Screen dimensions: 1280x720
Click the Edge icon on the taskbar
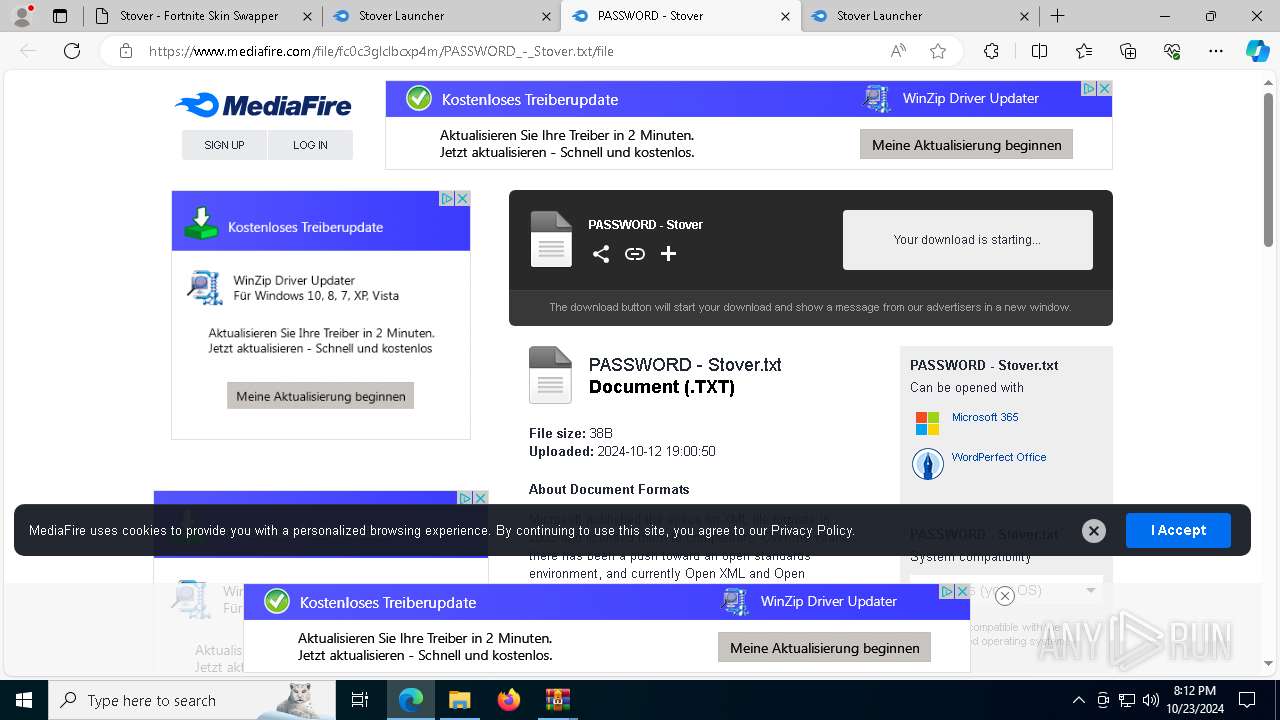tap(411, 700)
